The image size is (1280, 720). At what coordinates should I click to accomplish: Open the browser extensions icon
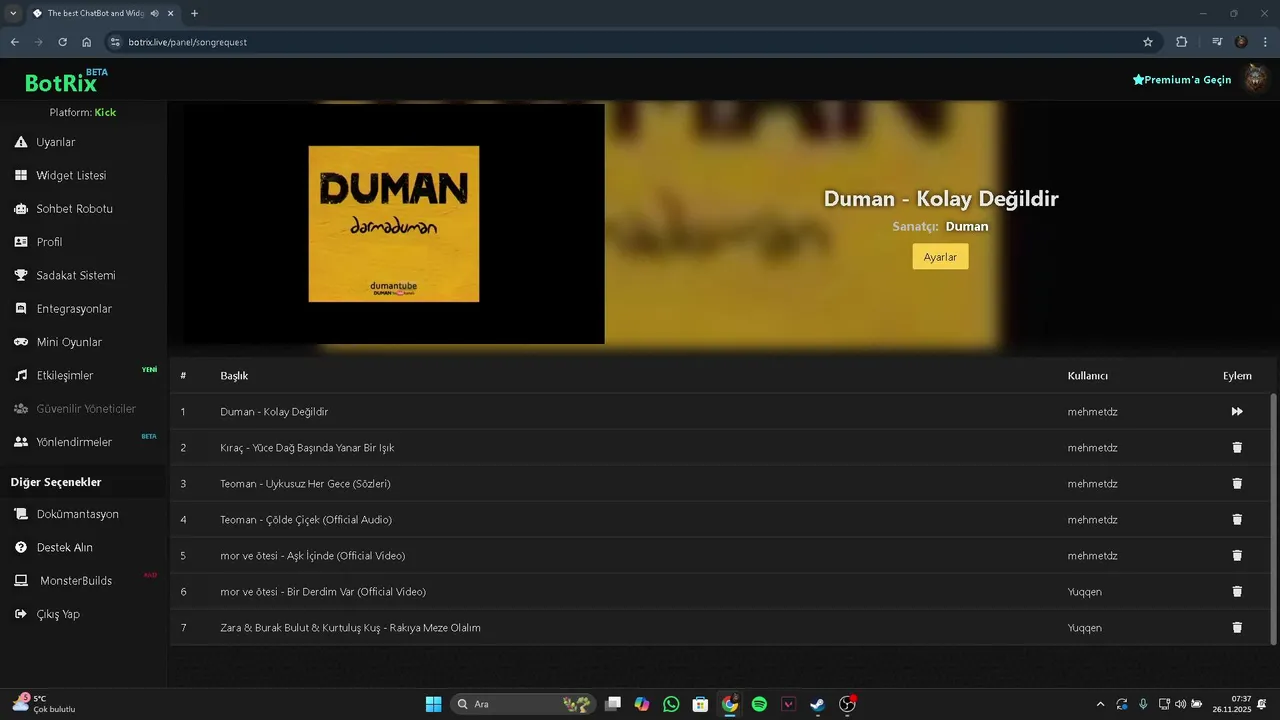click(x=1182, y=42)
